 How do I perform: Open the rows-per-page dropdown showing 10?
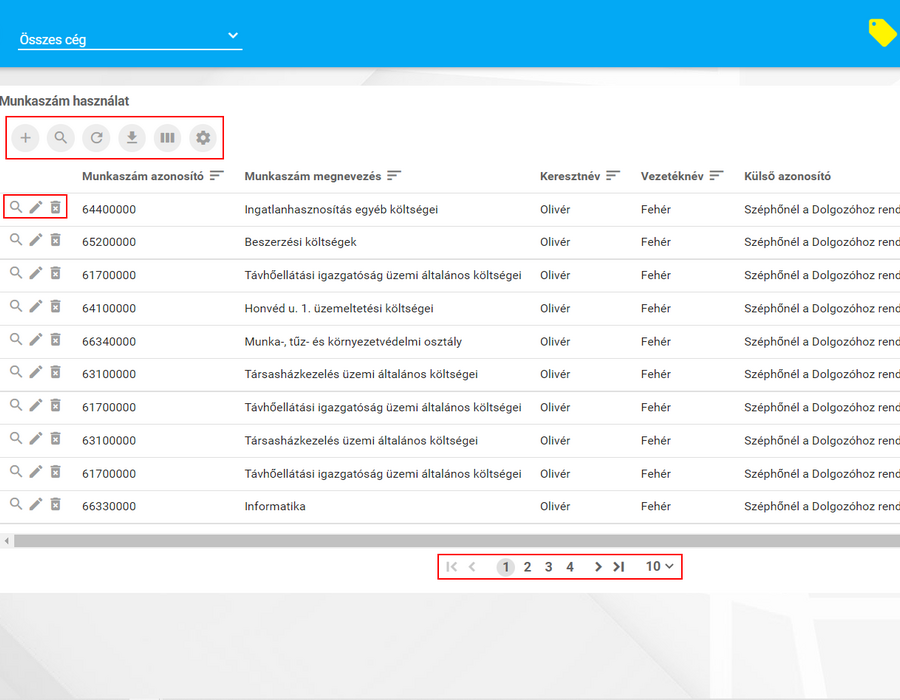(x=660, y=567)
